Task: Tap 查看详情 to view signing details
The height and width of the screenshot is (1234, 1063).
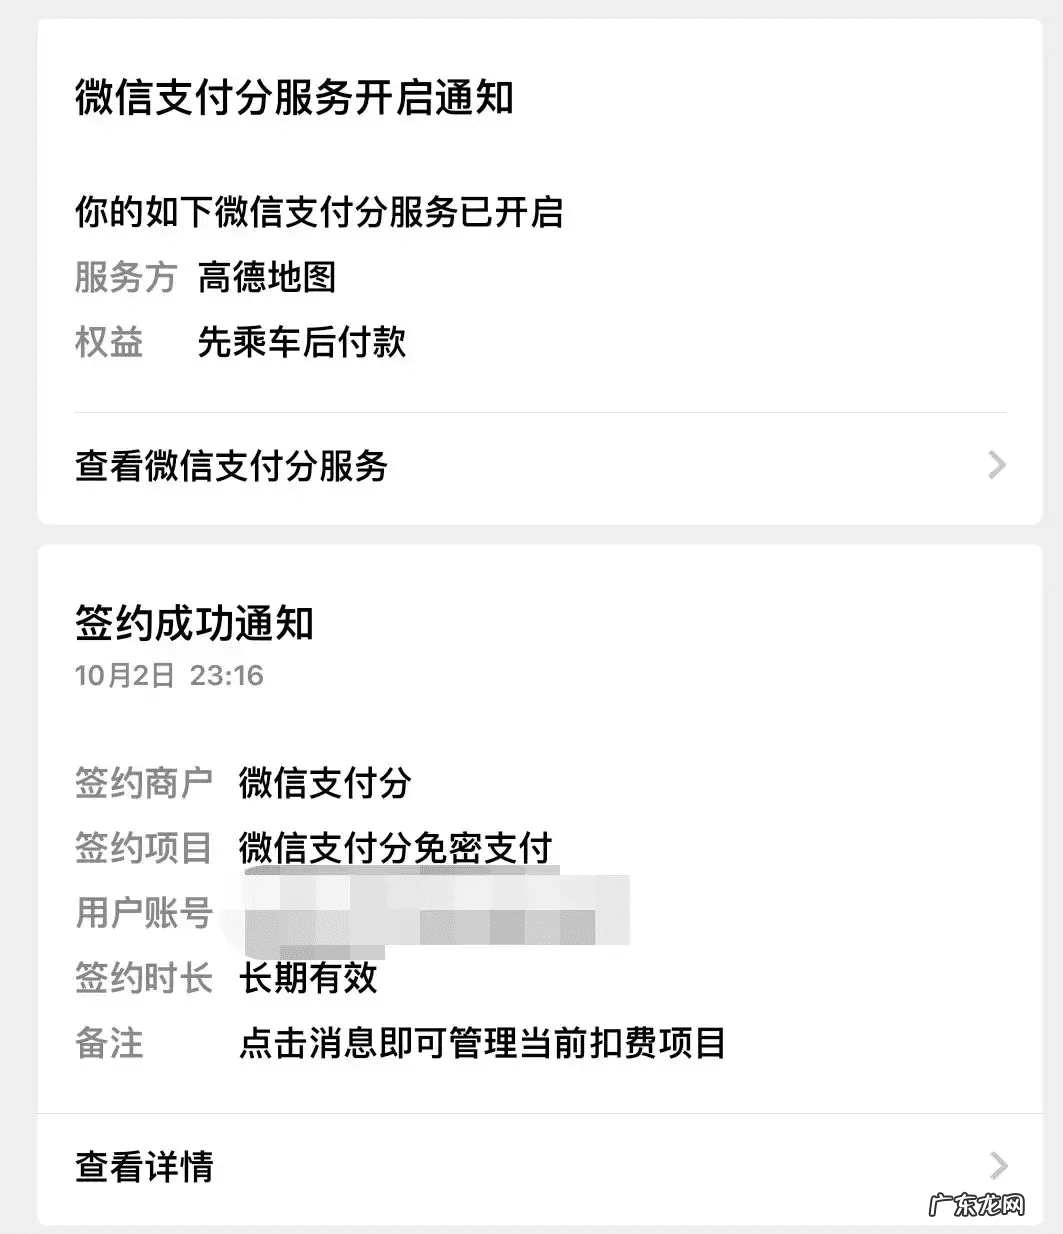Action: [144, 1165]
